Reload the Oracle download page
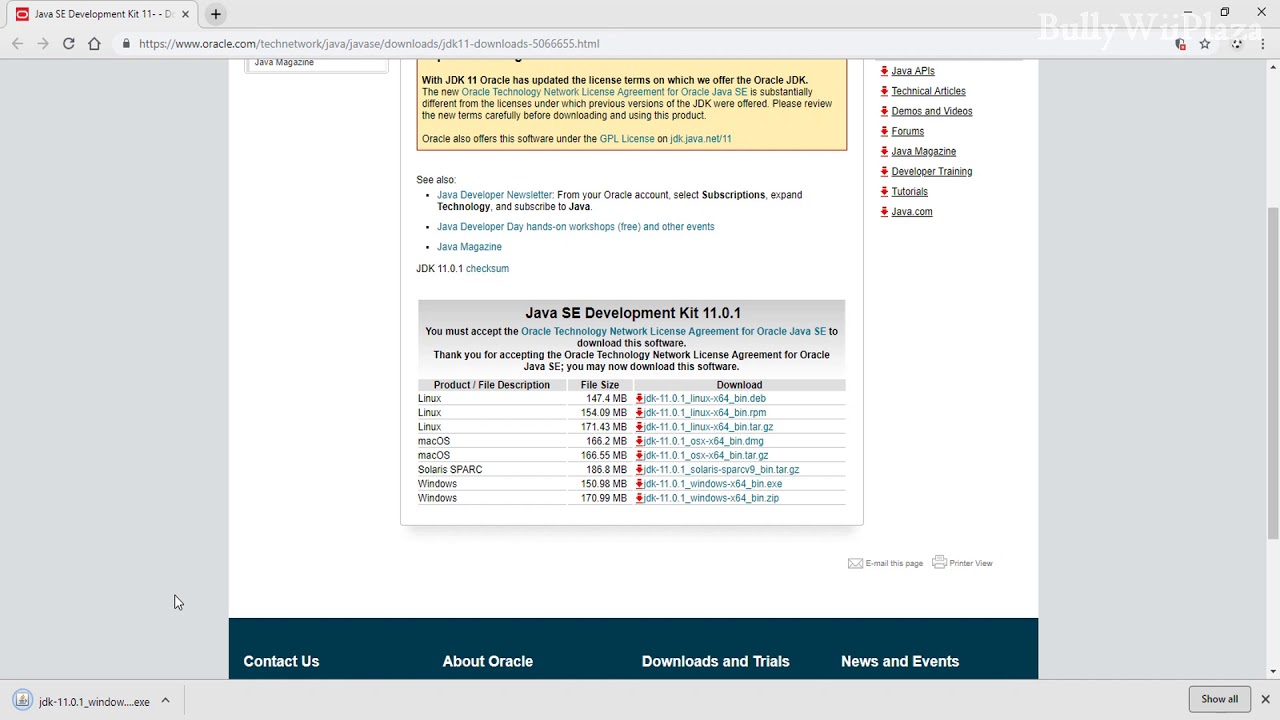 click(69, 44)
